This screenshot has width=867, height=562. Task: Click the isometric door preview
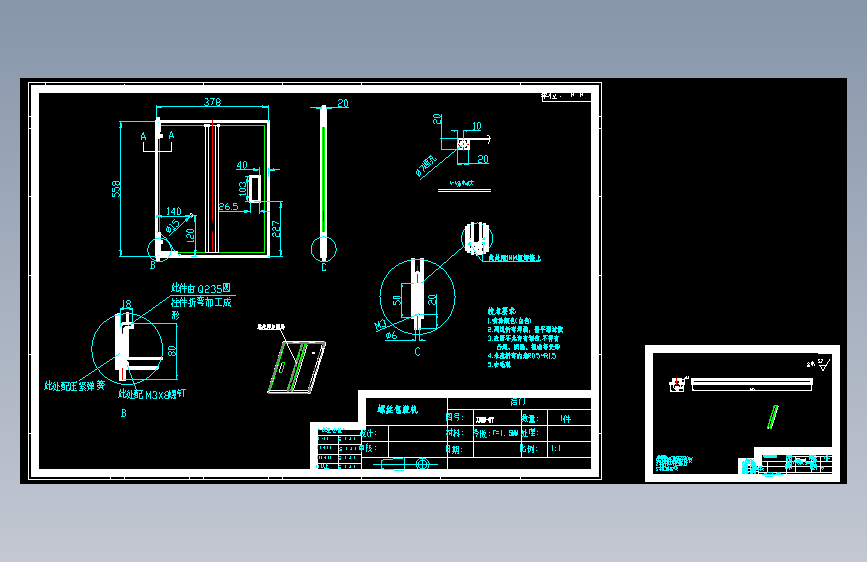pyautogui.click(x=296, y=367)
